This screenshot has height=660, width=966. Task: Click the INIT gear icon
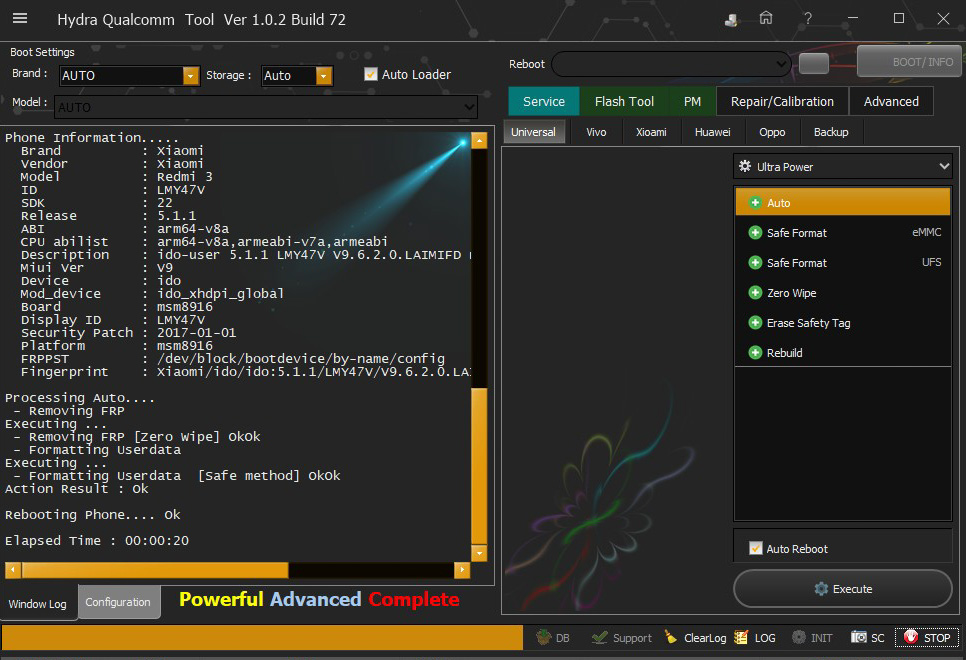(798, 637)
